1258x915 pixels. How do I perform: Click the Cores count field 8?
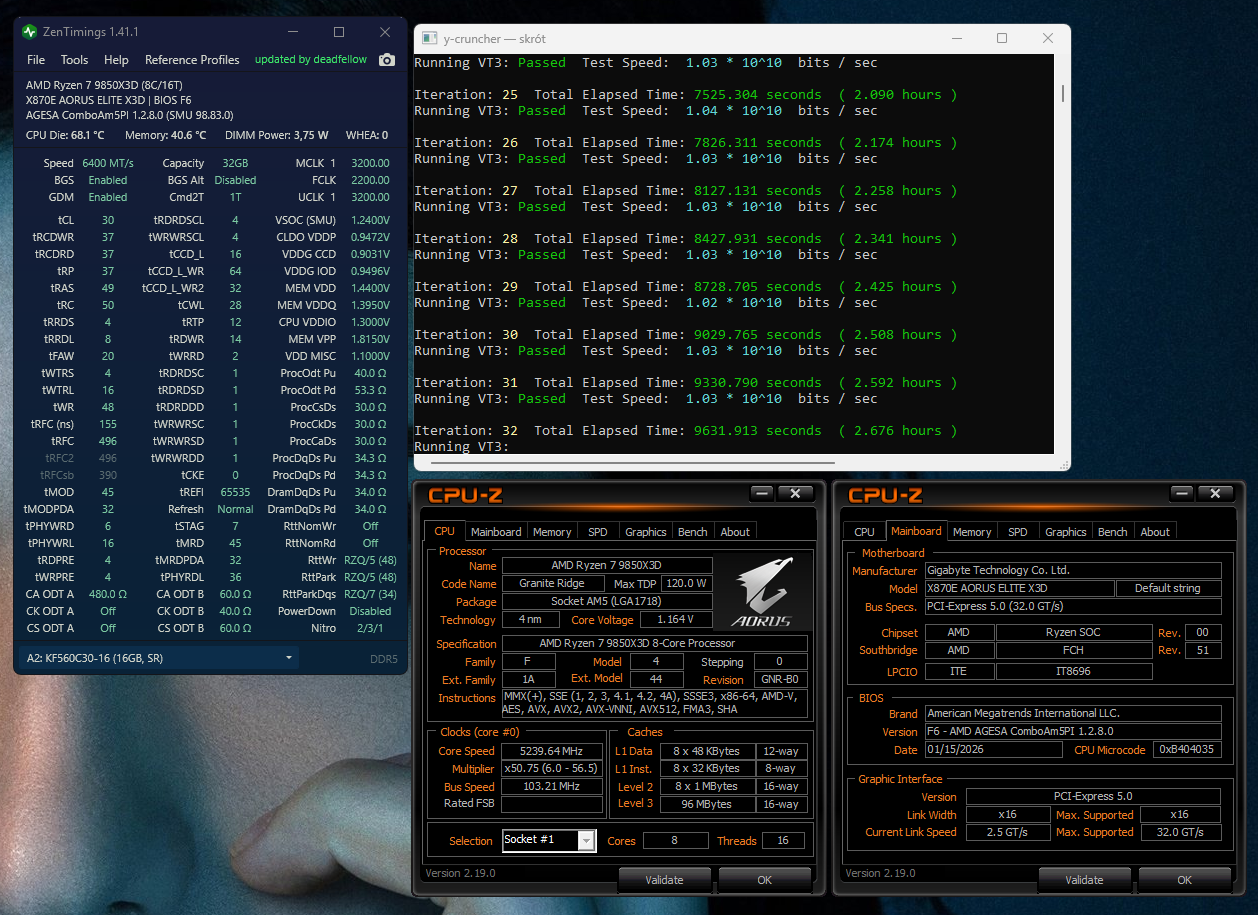click(674, 840)
